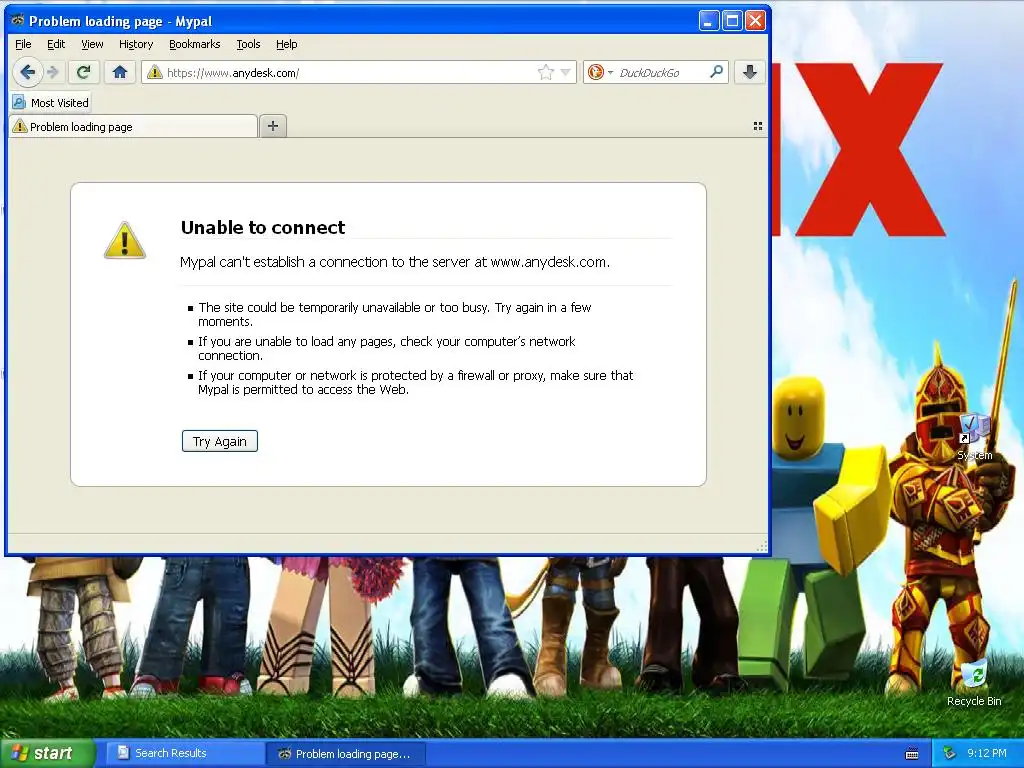Open the home page via house icon
Screen dimensions: 1024x768
[x=120, y=72]
